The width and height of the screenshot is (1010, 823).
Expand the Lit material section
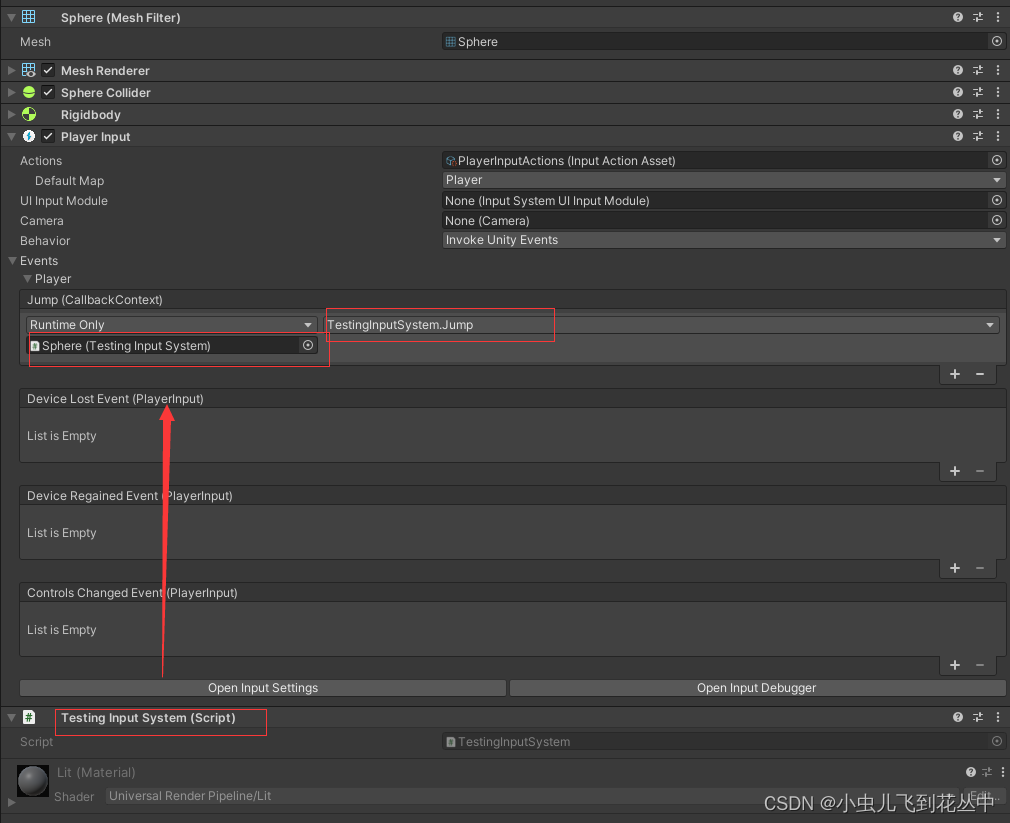[11, 802]
